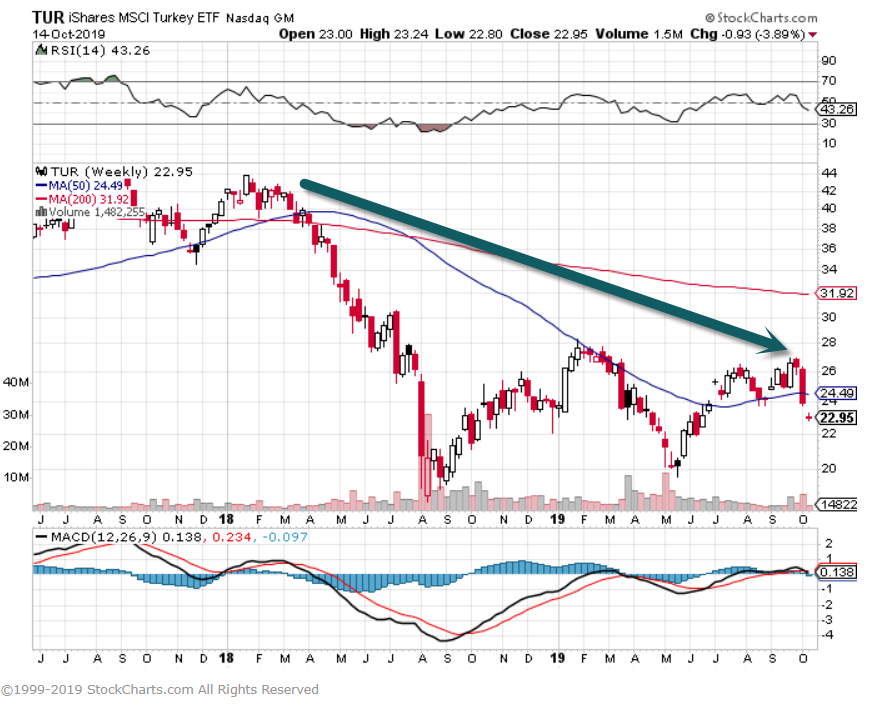Click the candlestick icon beside TUR (Weekly)
This screenshot has height=711, width=872.
tap(42, 171)
